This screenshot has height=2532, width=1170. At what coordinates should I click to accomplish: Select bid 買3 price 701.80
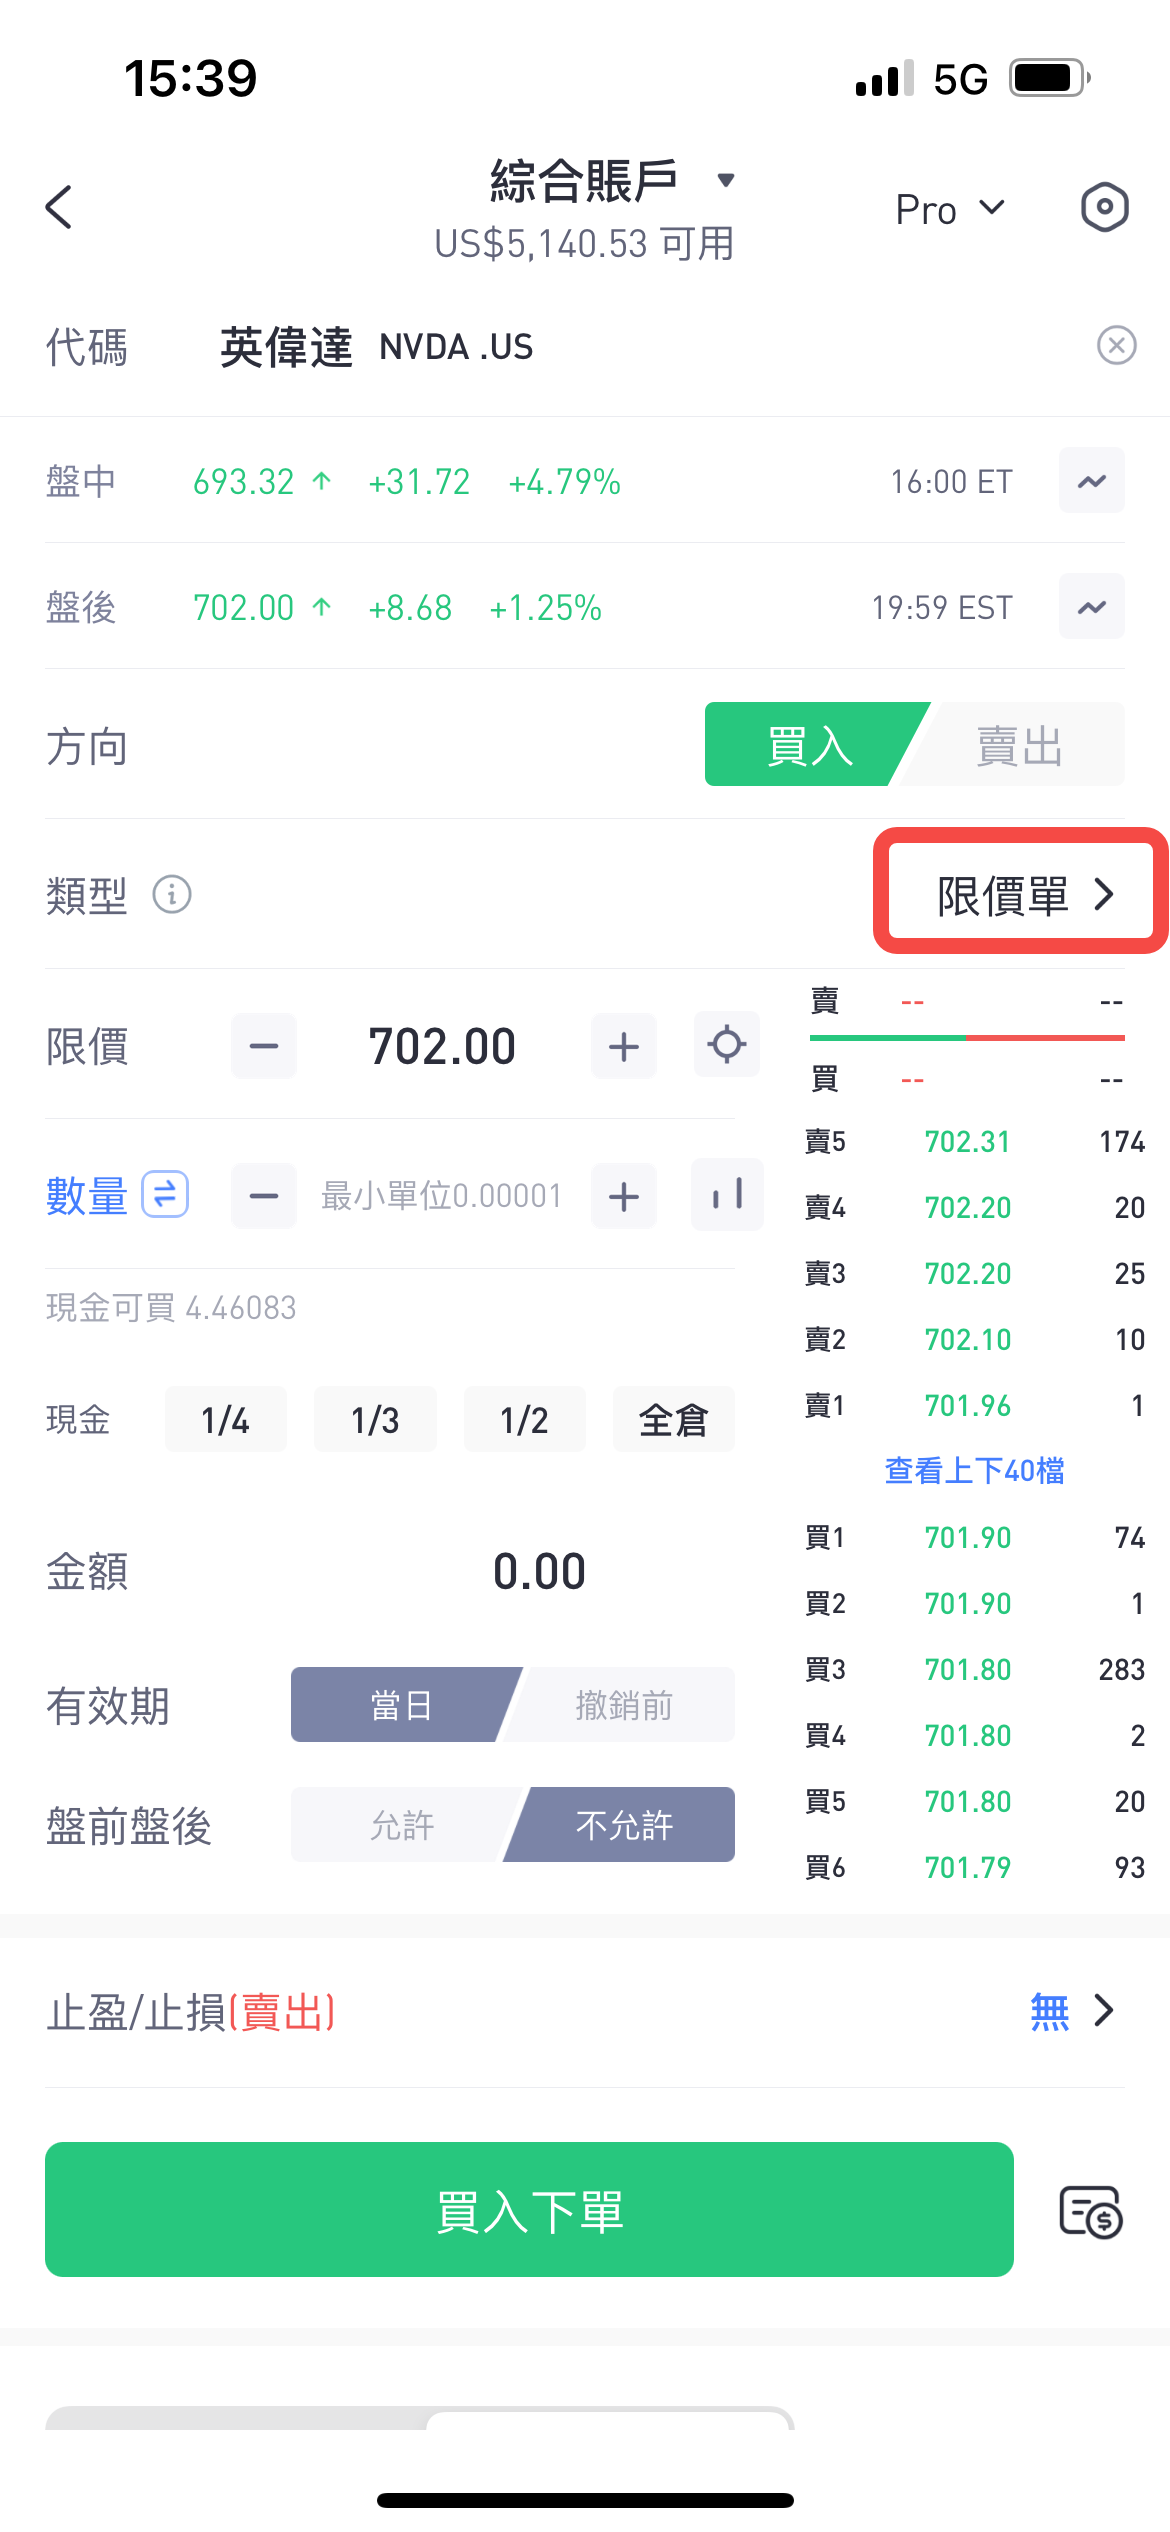[967, 1669]
